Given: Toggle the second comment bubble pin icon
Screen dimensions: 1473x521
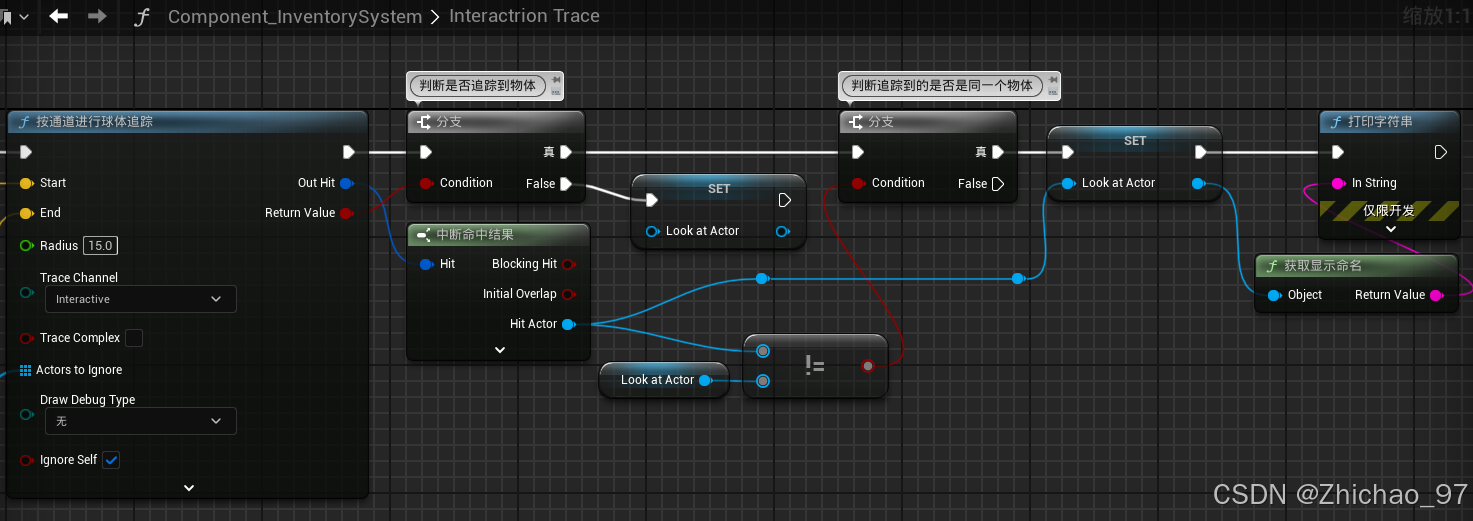Looking at the screenshot, I should (1051, 79).
